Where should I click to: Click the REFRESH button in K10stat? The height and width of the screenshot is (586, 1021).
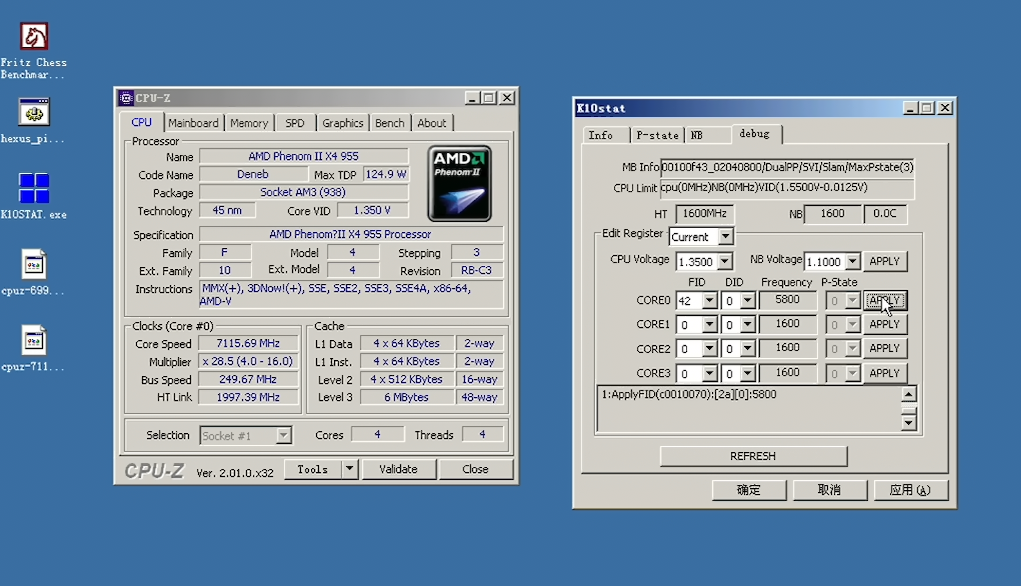pyautogui.click(x=753, y=456)
